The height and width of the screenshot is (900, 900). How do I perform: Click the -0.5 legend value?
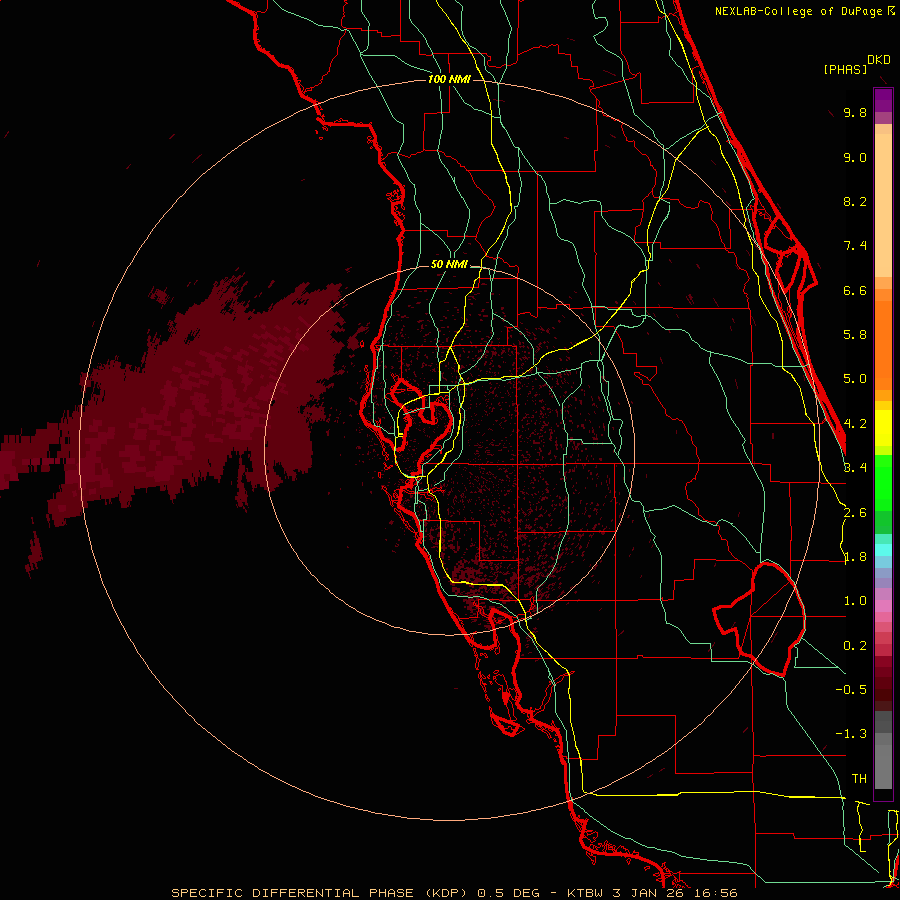851,690
